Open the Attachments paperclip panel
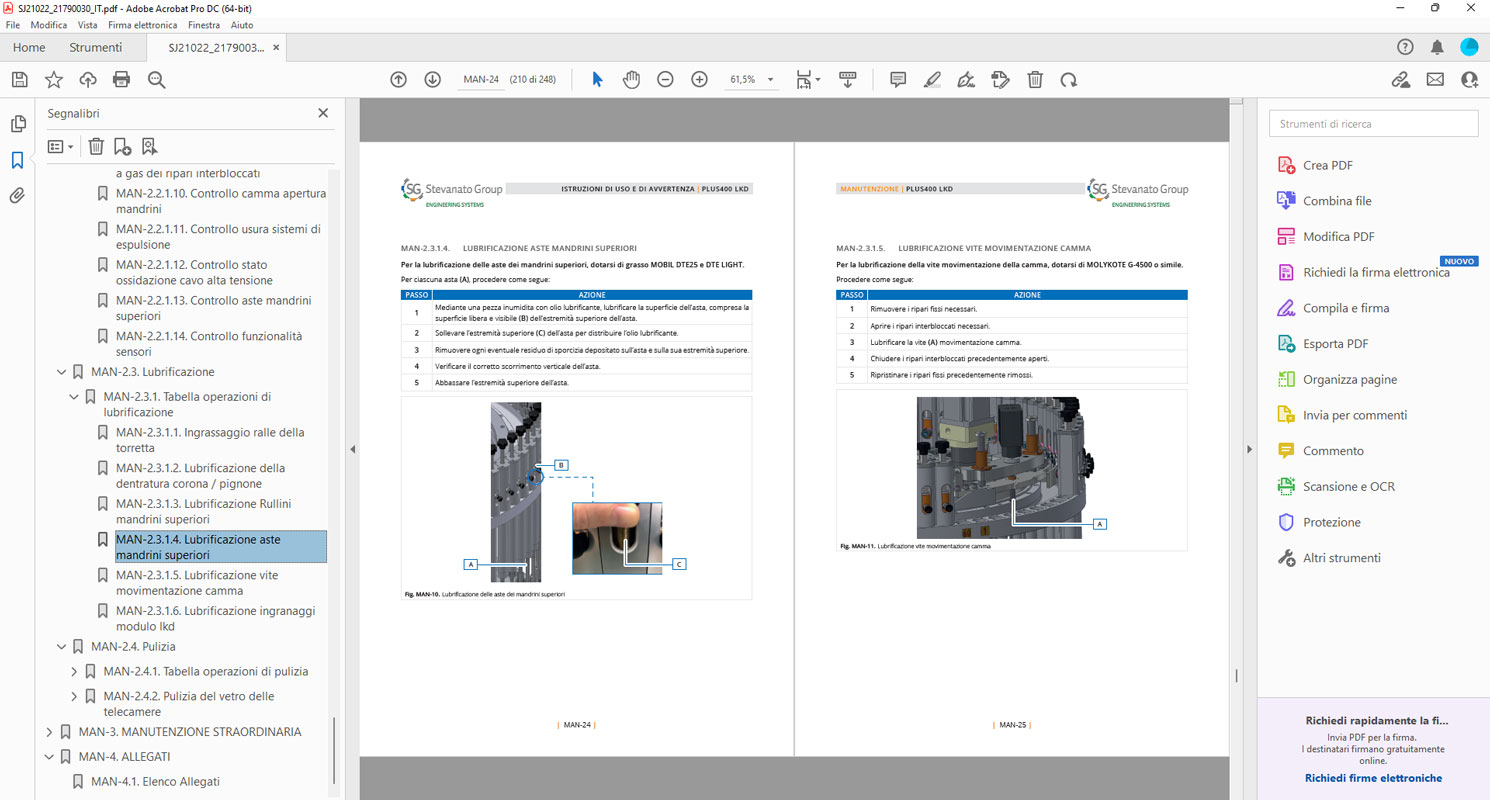 coord(18,196)
